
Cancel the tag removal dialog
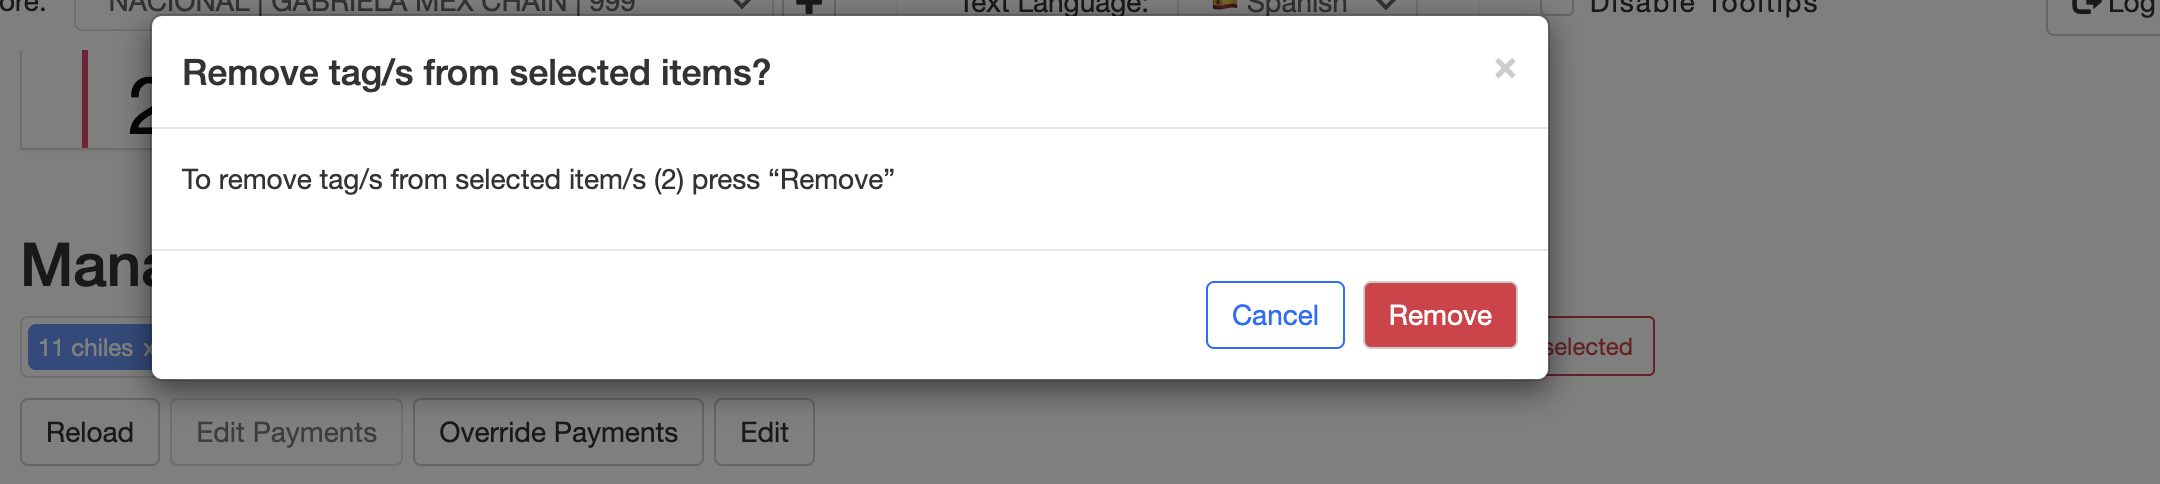[1275, 315]
